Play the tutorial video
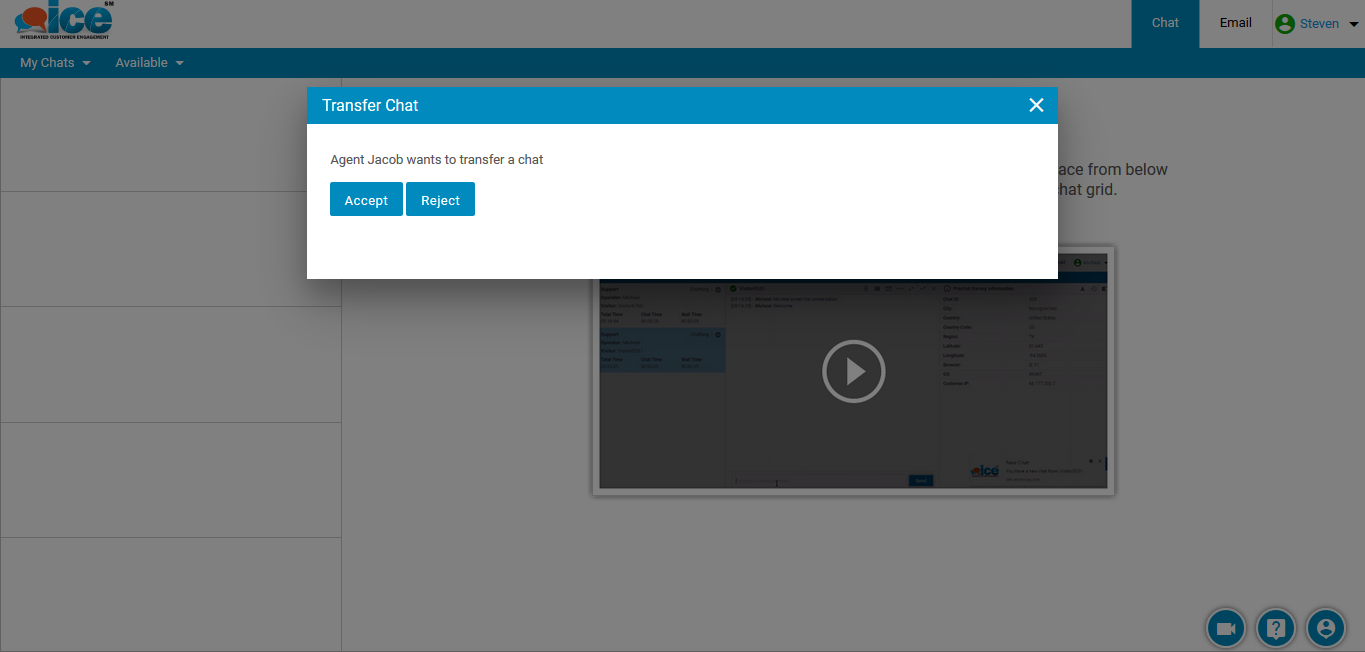This screenshot has width=1365, height=652. (853, 371)
